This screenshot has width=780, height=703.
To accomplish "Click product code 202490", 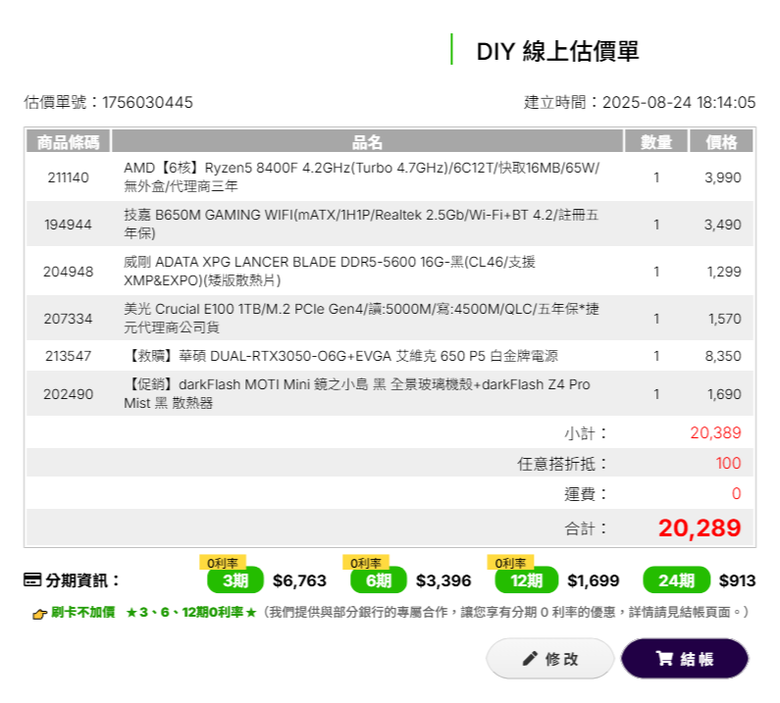I will click(68, 394).
